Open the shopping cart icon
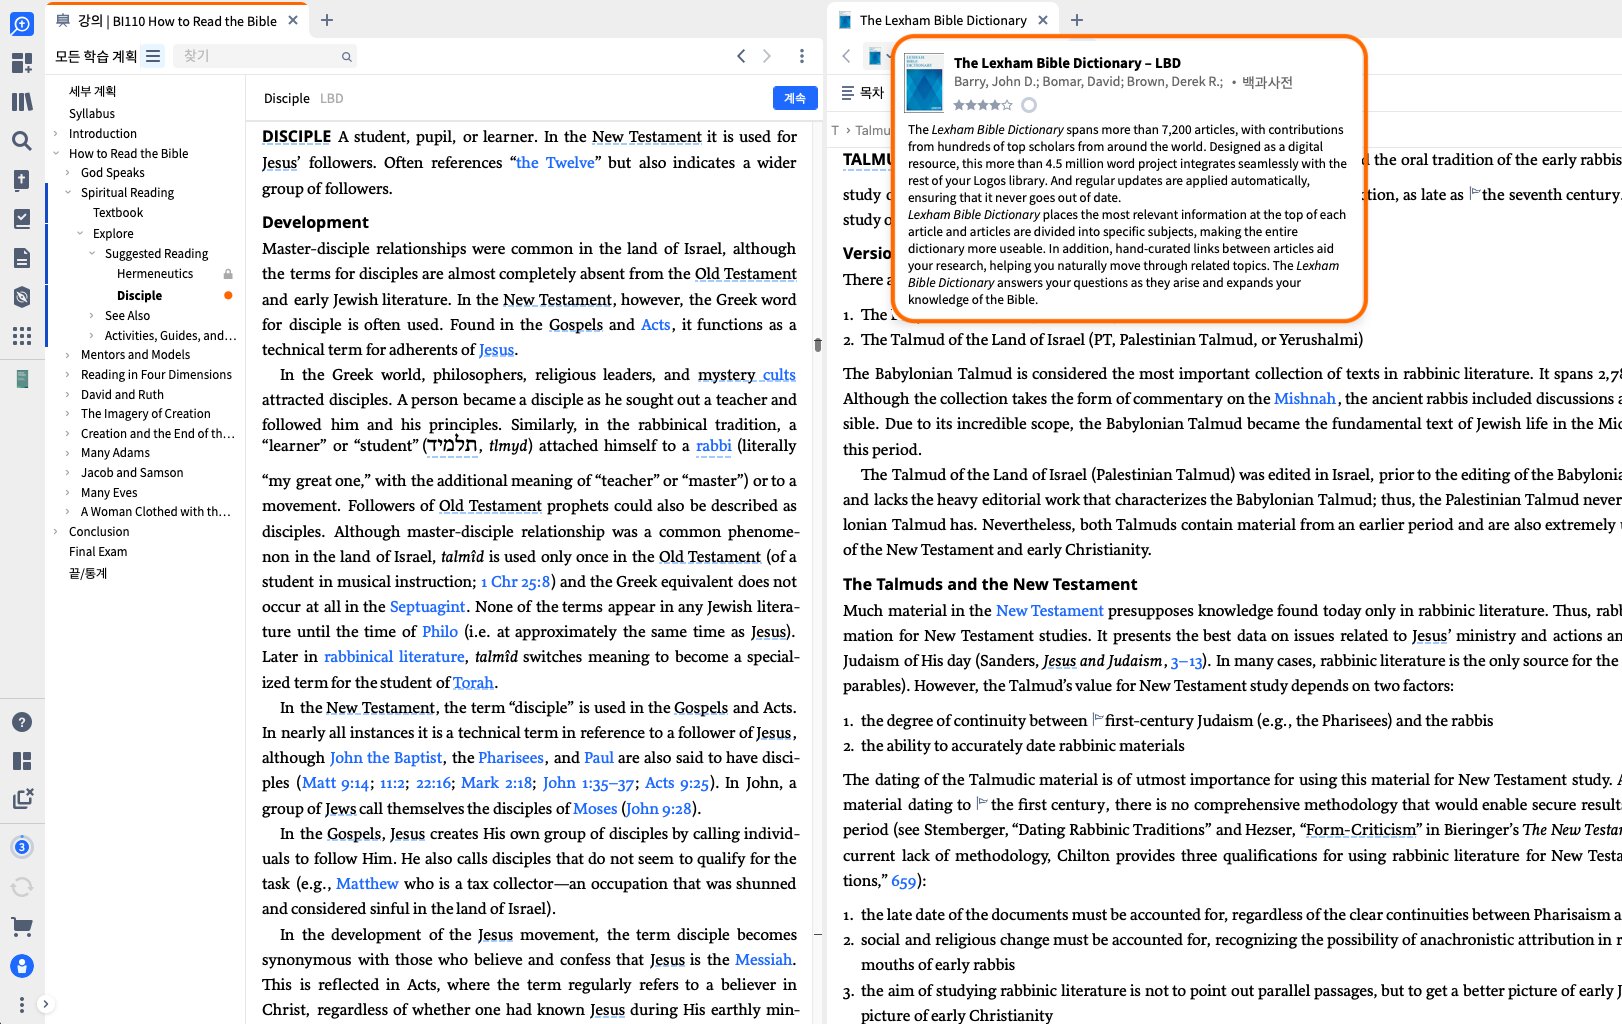 (x=21, y=927)
